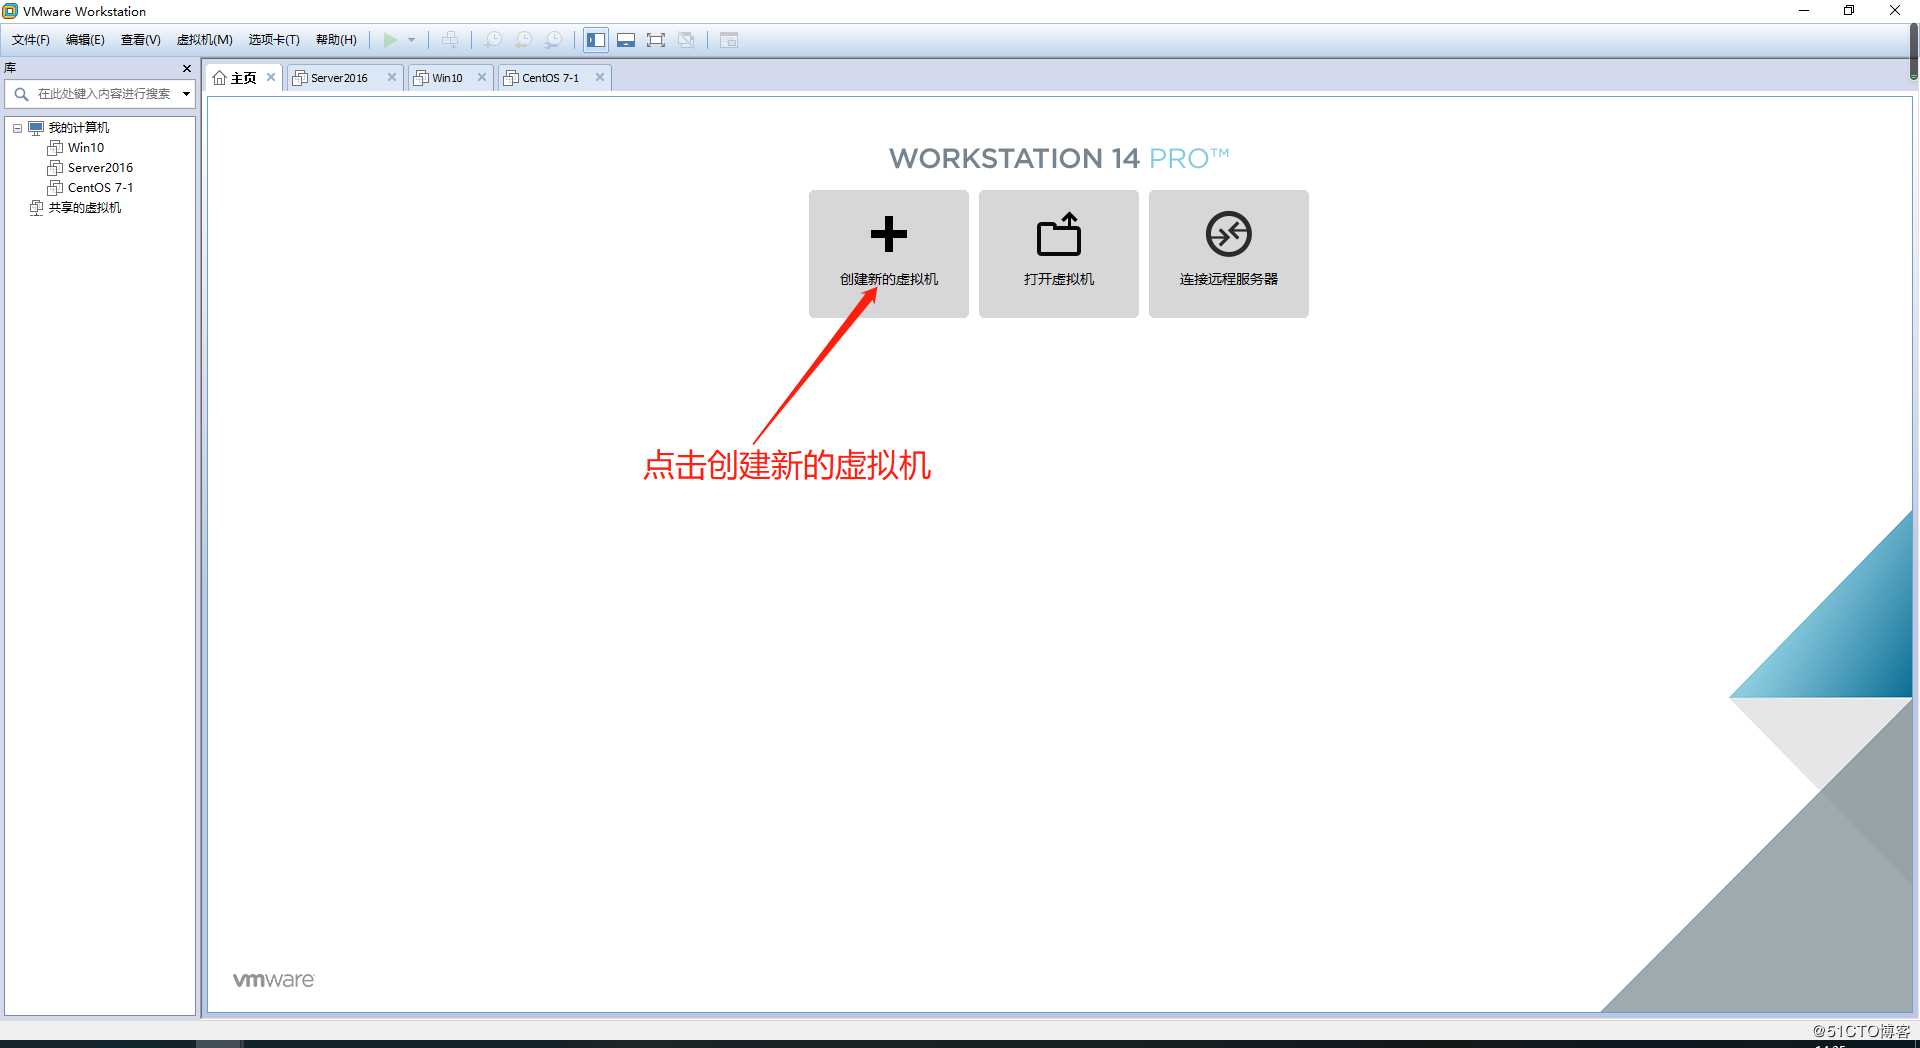
Task: Click the green power-on play icon
Action: pyautogui.click(x=390, y=40)
